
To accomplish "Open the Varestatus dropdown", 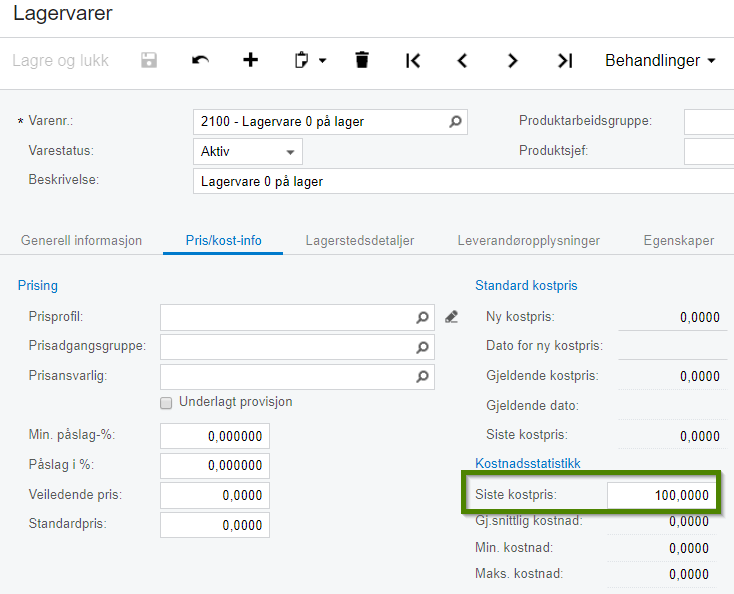I will [x=291, y=152].
